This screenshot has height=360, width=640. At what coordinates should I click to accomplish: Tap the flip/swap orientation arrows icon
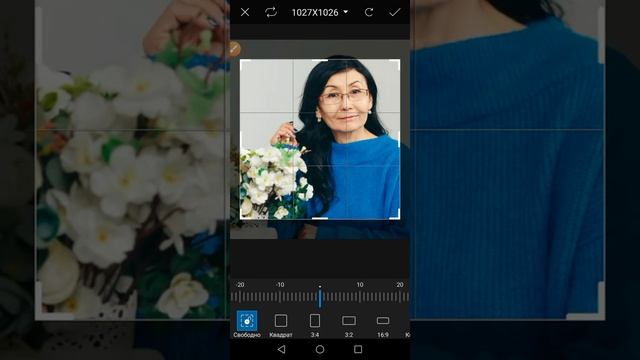coord(271,12)
